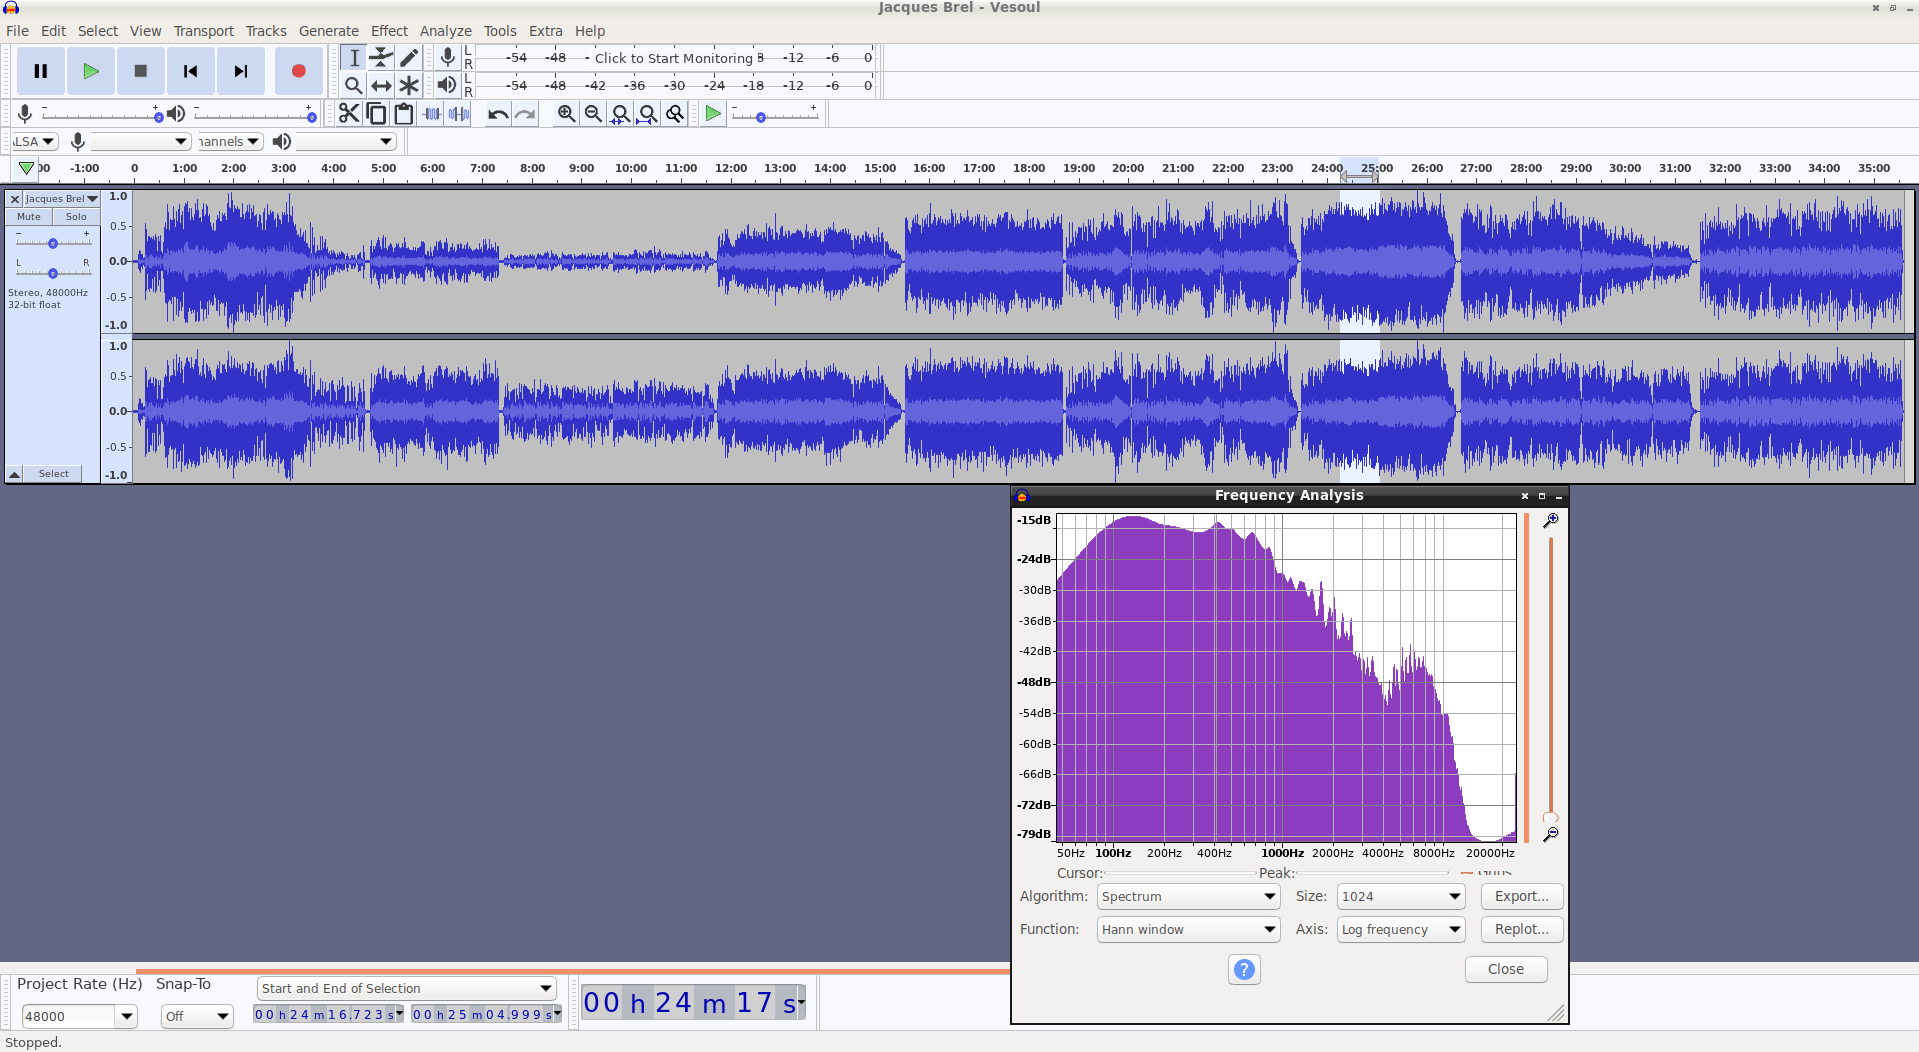Click the 12:00 mark on timeline ruler
The width and height of the screenshot is (1919, 1052).
pos(730,168)
